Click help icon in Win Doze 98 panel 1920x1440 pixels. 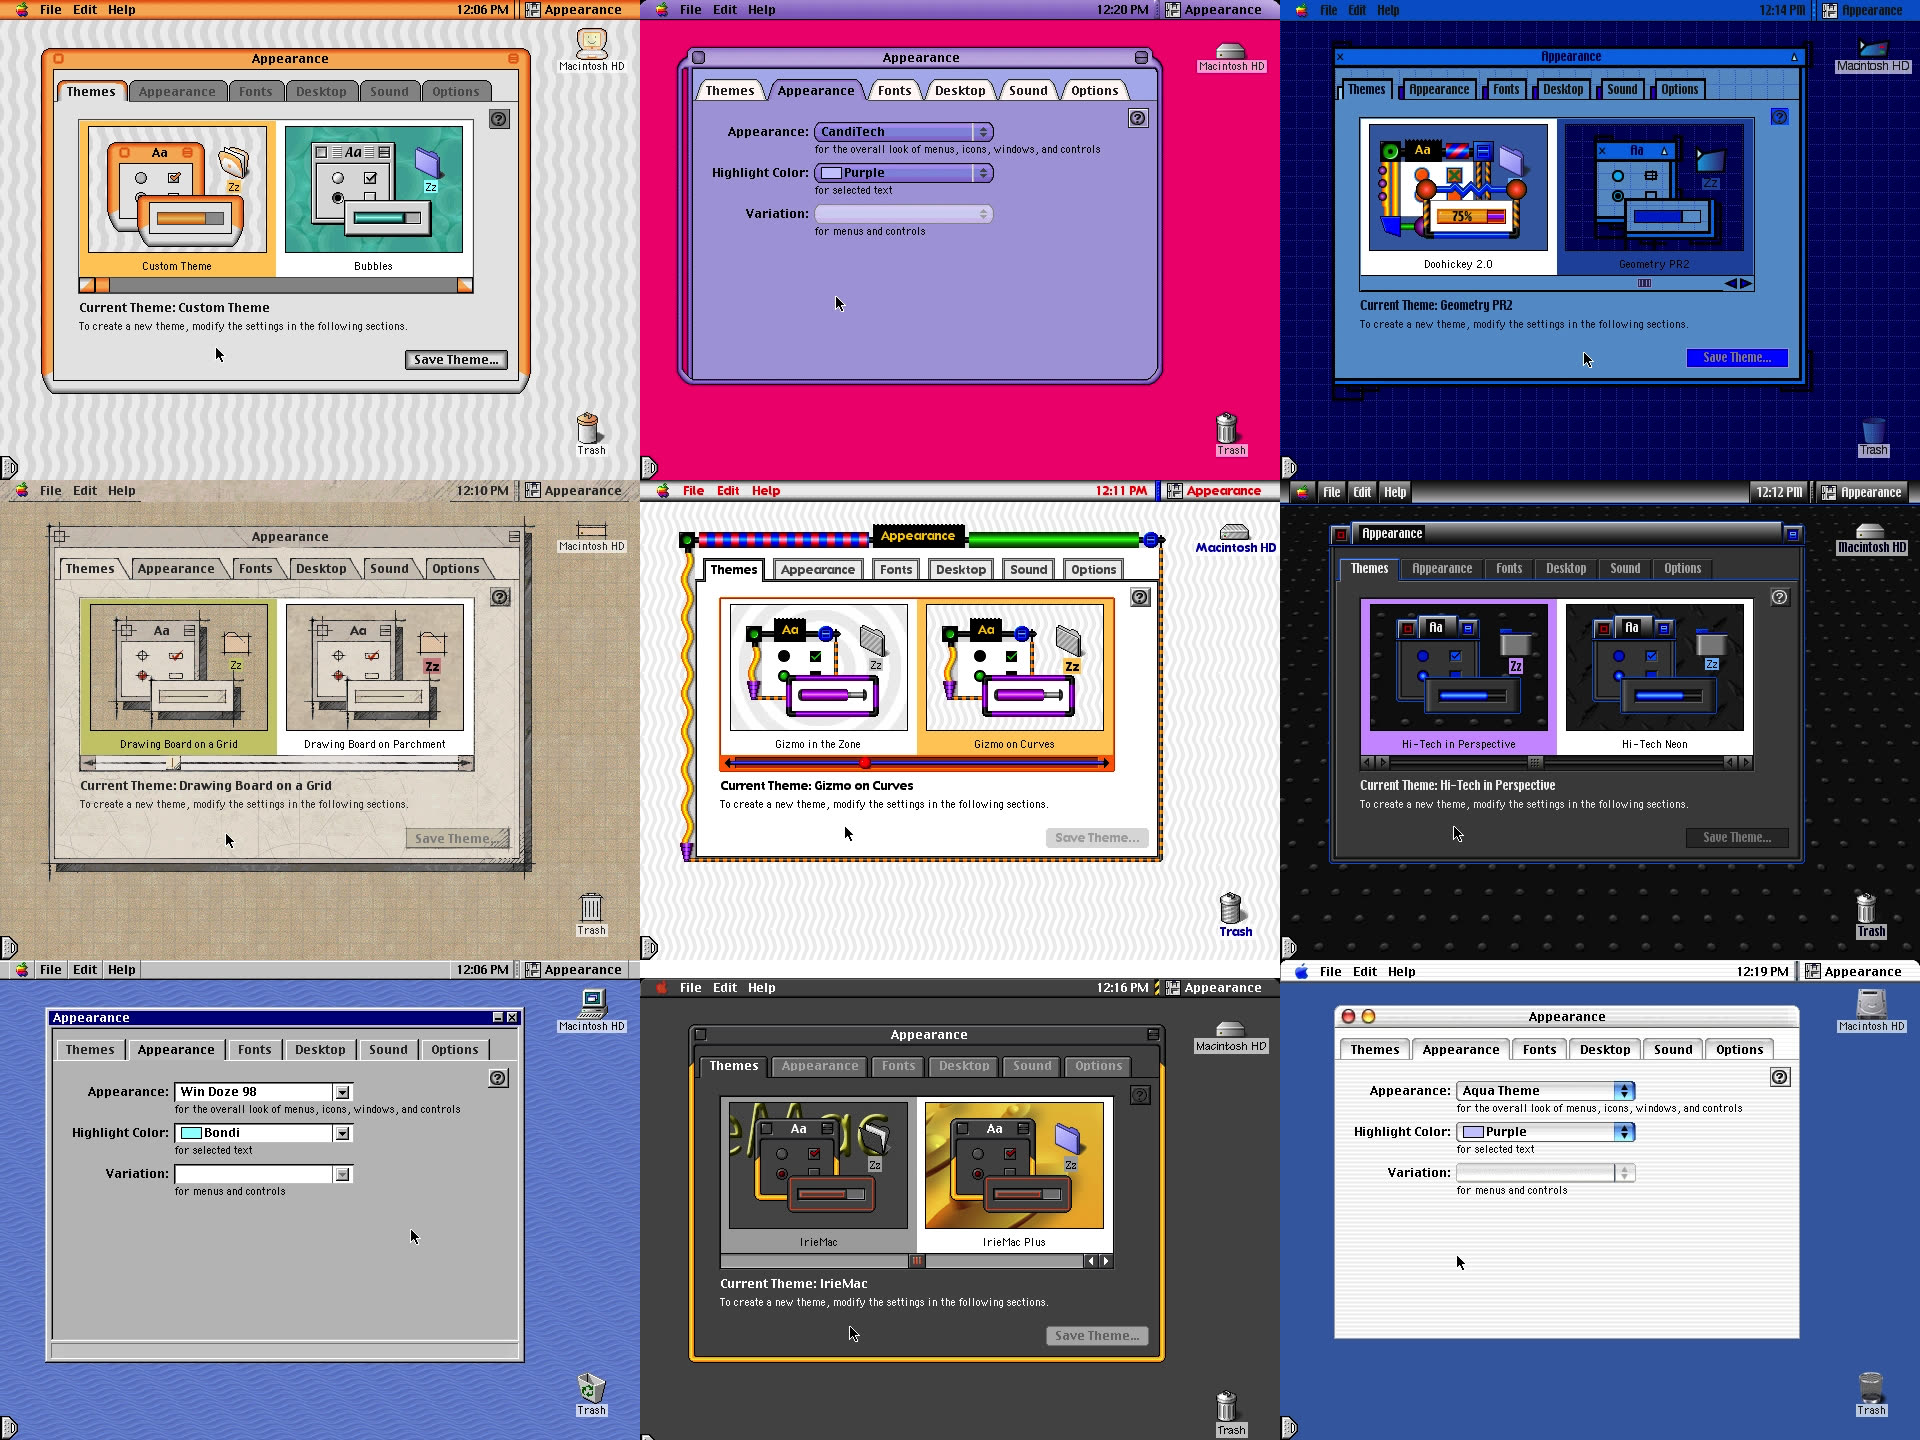point(498,1078)
